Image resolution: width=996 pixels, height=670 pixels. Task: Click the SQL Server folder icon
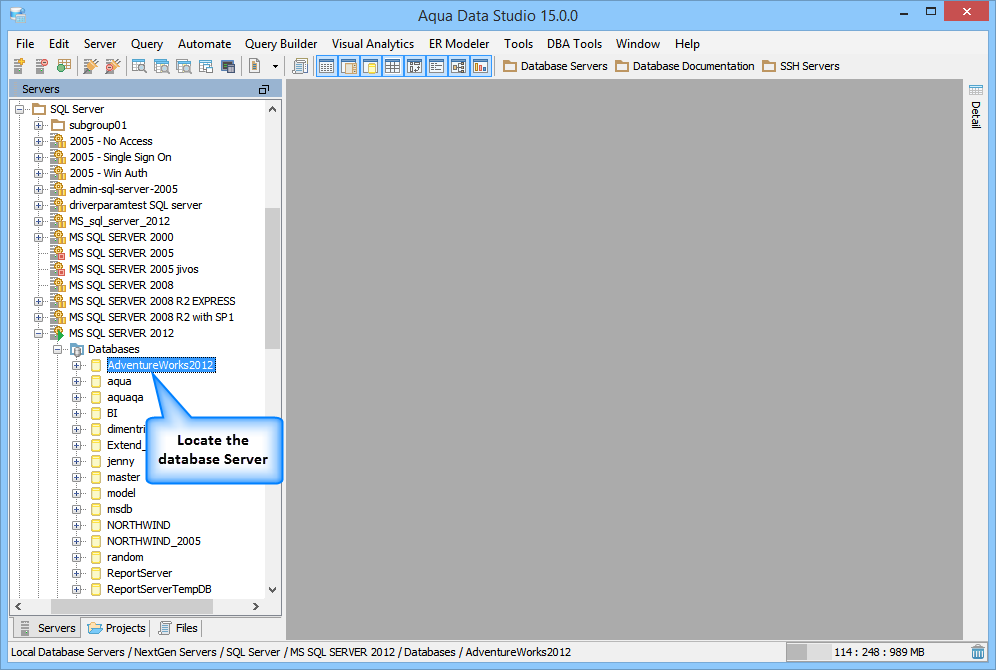tap(39, 109)
